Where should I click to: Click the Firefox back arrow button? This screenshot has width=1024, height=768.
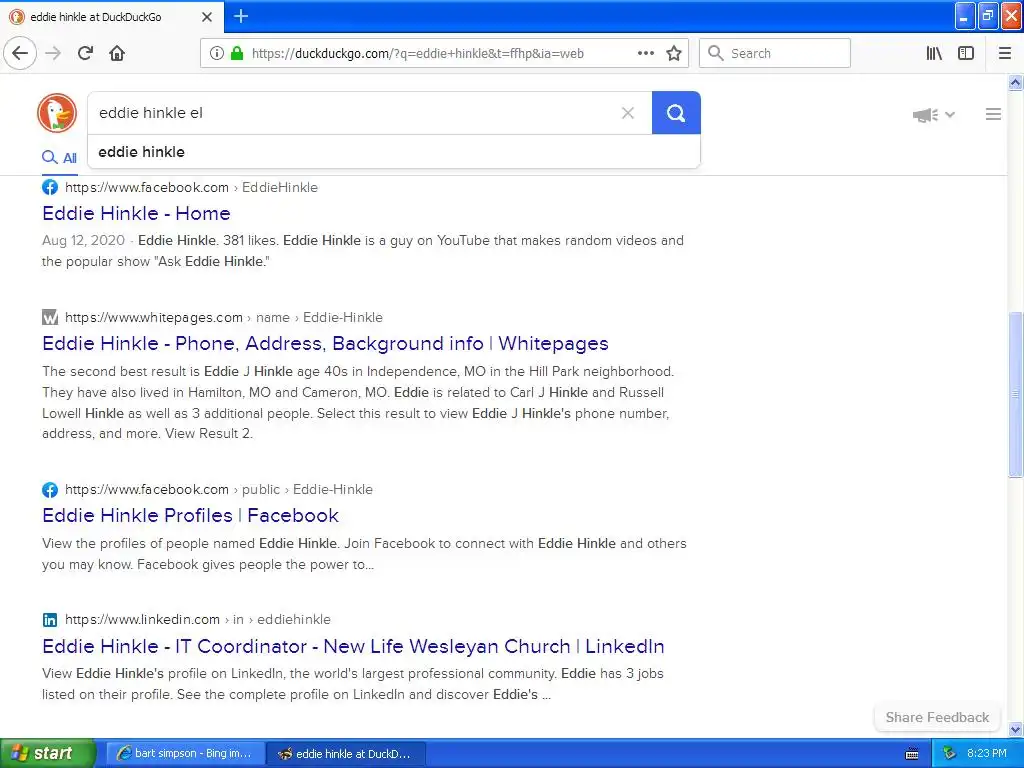pyautogui.click(x=20, y=53)
